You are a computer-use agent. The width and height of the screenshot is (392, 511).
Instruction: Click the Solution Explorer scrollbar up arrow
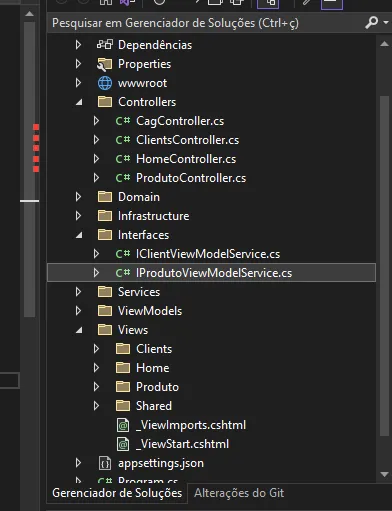384,44
